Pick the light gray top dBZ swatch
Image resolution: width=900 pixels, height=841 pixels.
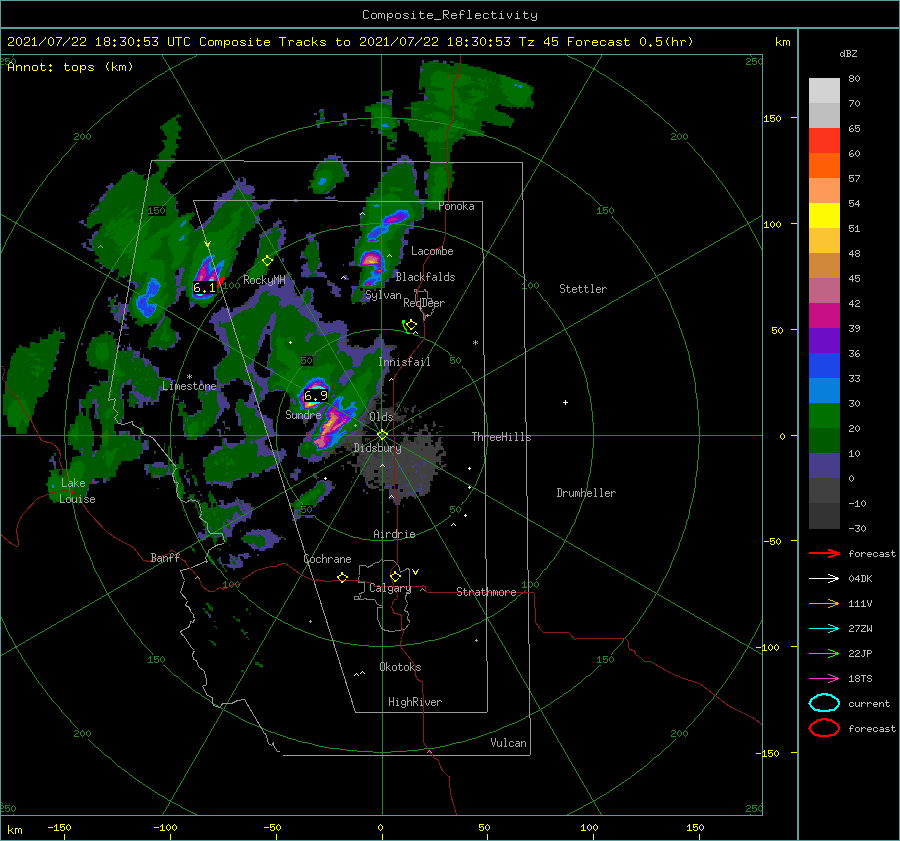[x=824, y=91]
